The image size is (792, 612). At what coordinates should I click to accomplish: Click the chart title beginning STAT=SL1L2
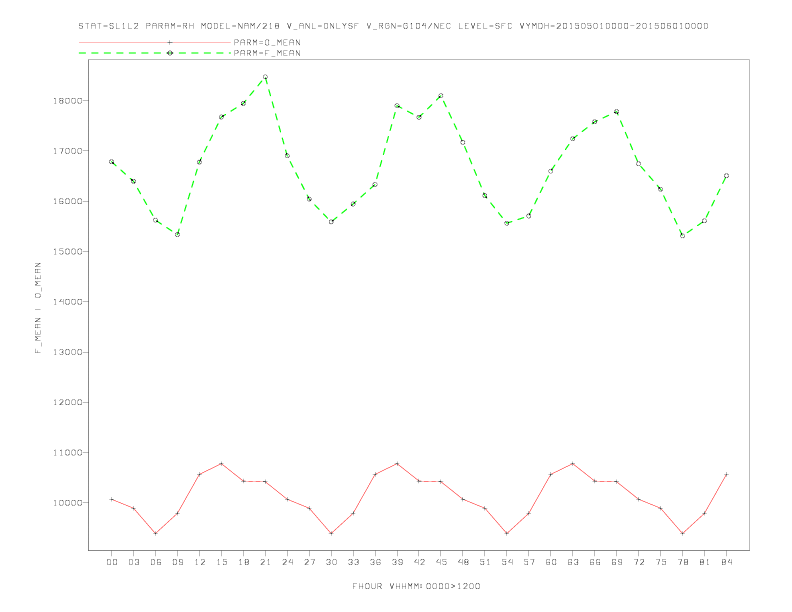tap(393, 26)
